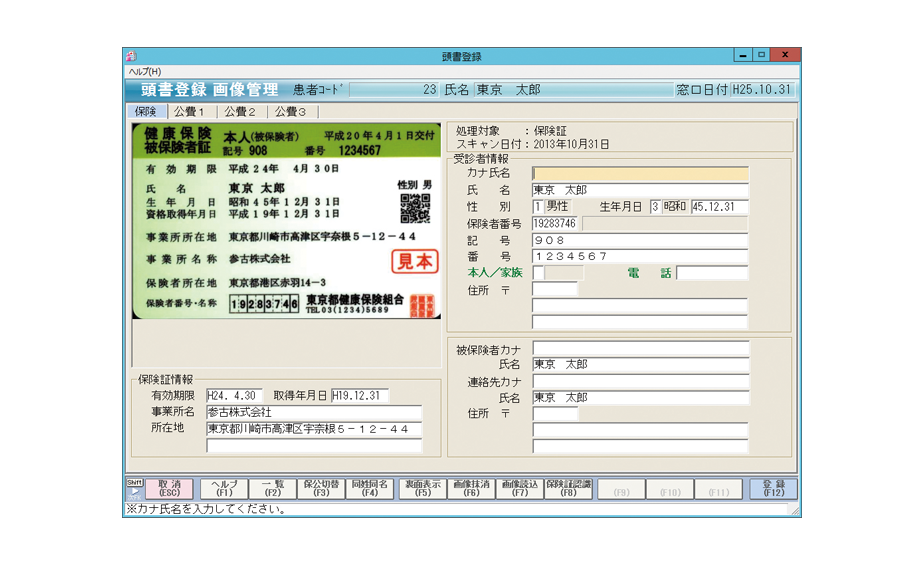The image size is (920, 568).
Task: Click the app icon in title bar
Action: point(131,56)
